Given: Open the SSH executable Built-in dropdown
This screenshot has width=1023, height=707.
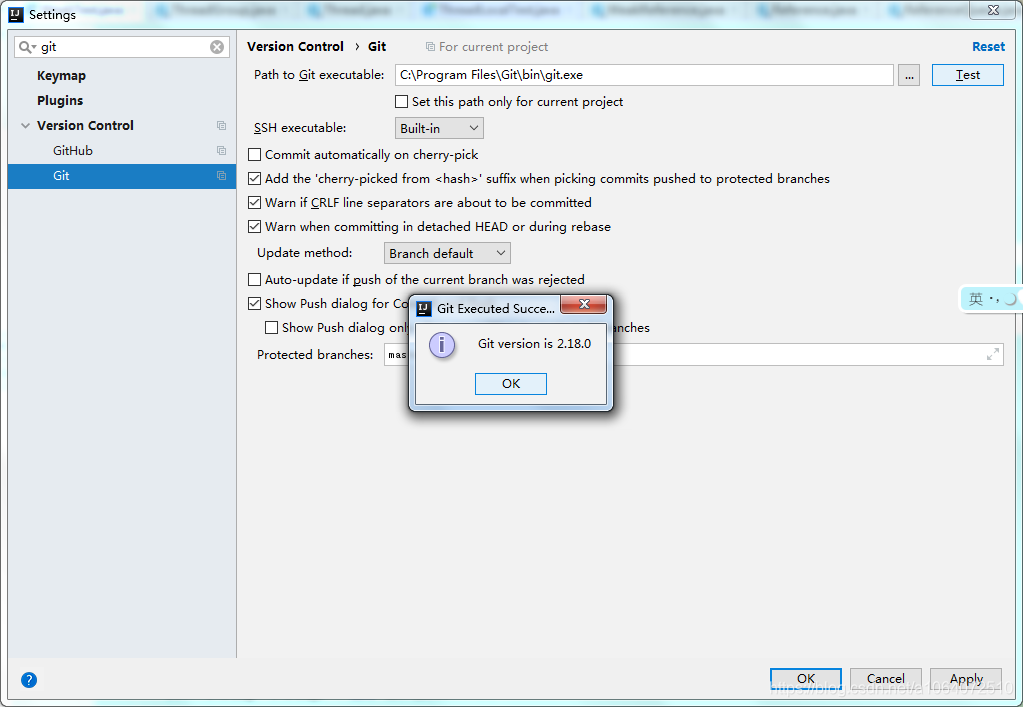Looking at the screenshot, I should tap(439, 128).
